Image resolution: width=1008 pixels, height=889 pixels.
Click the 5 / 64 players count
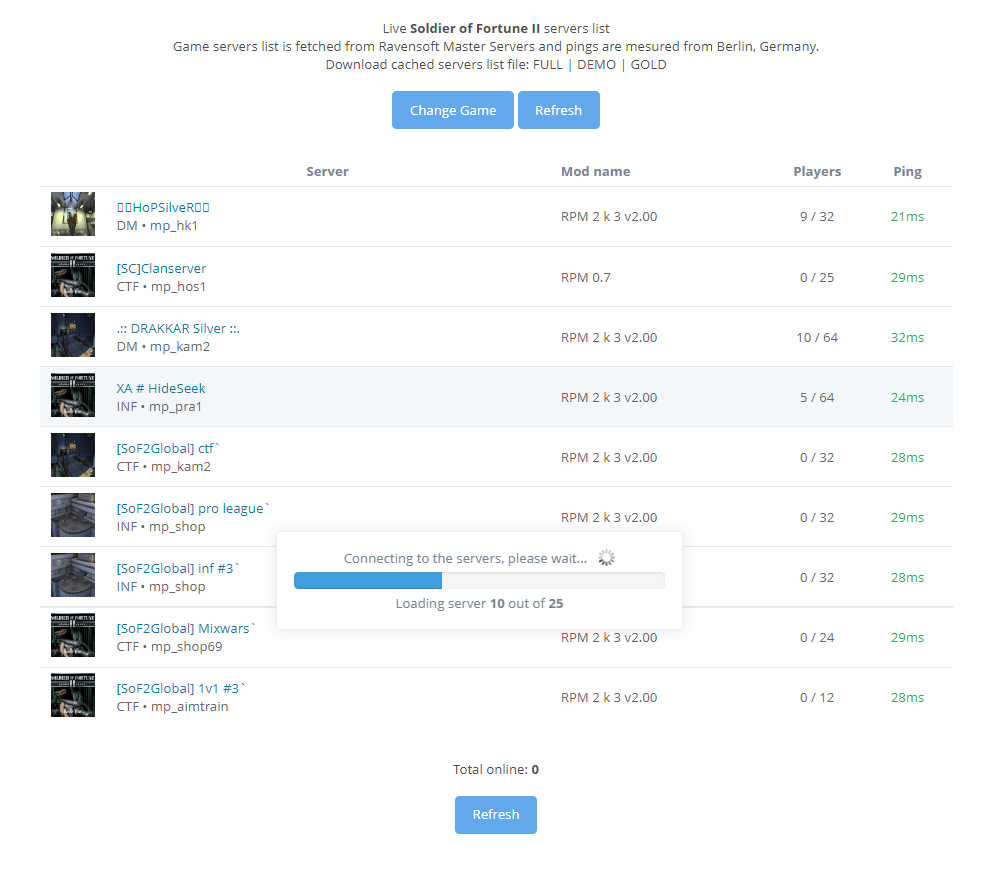click(x=817, y=397)
